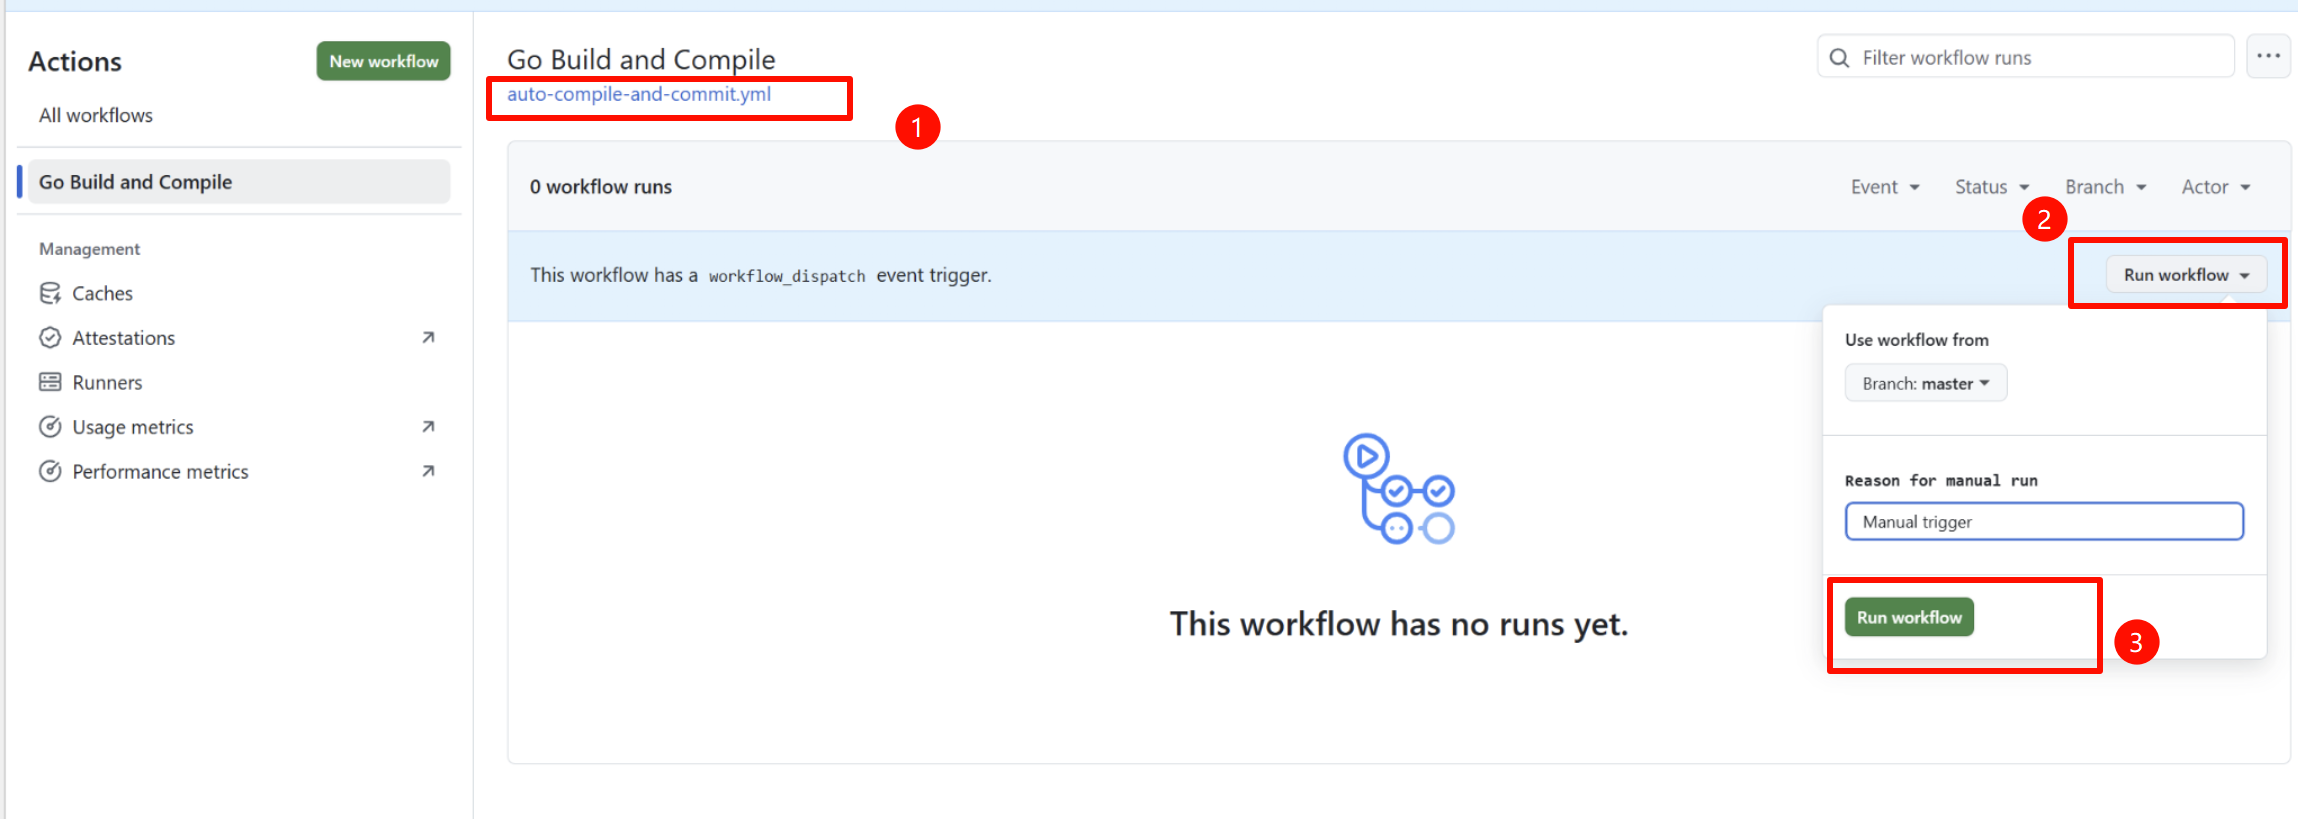This screenshot has width=2298, height=819.
Task: Click the 'workflow_dispatch' code text
Action: 787,276
